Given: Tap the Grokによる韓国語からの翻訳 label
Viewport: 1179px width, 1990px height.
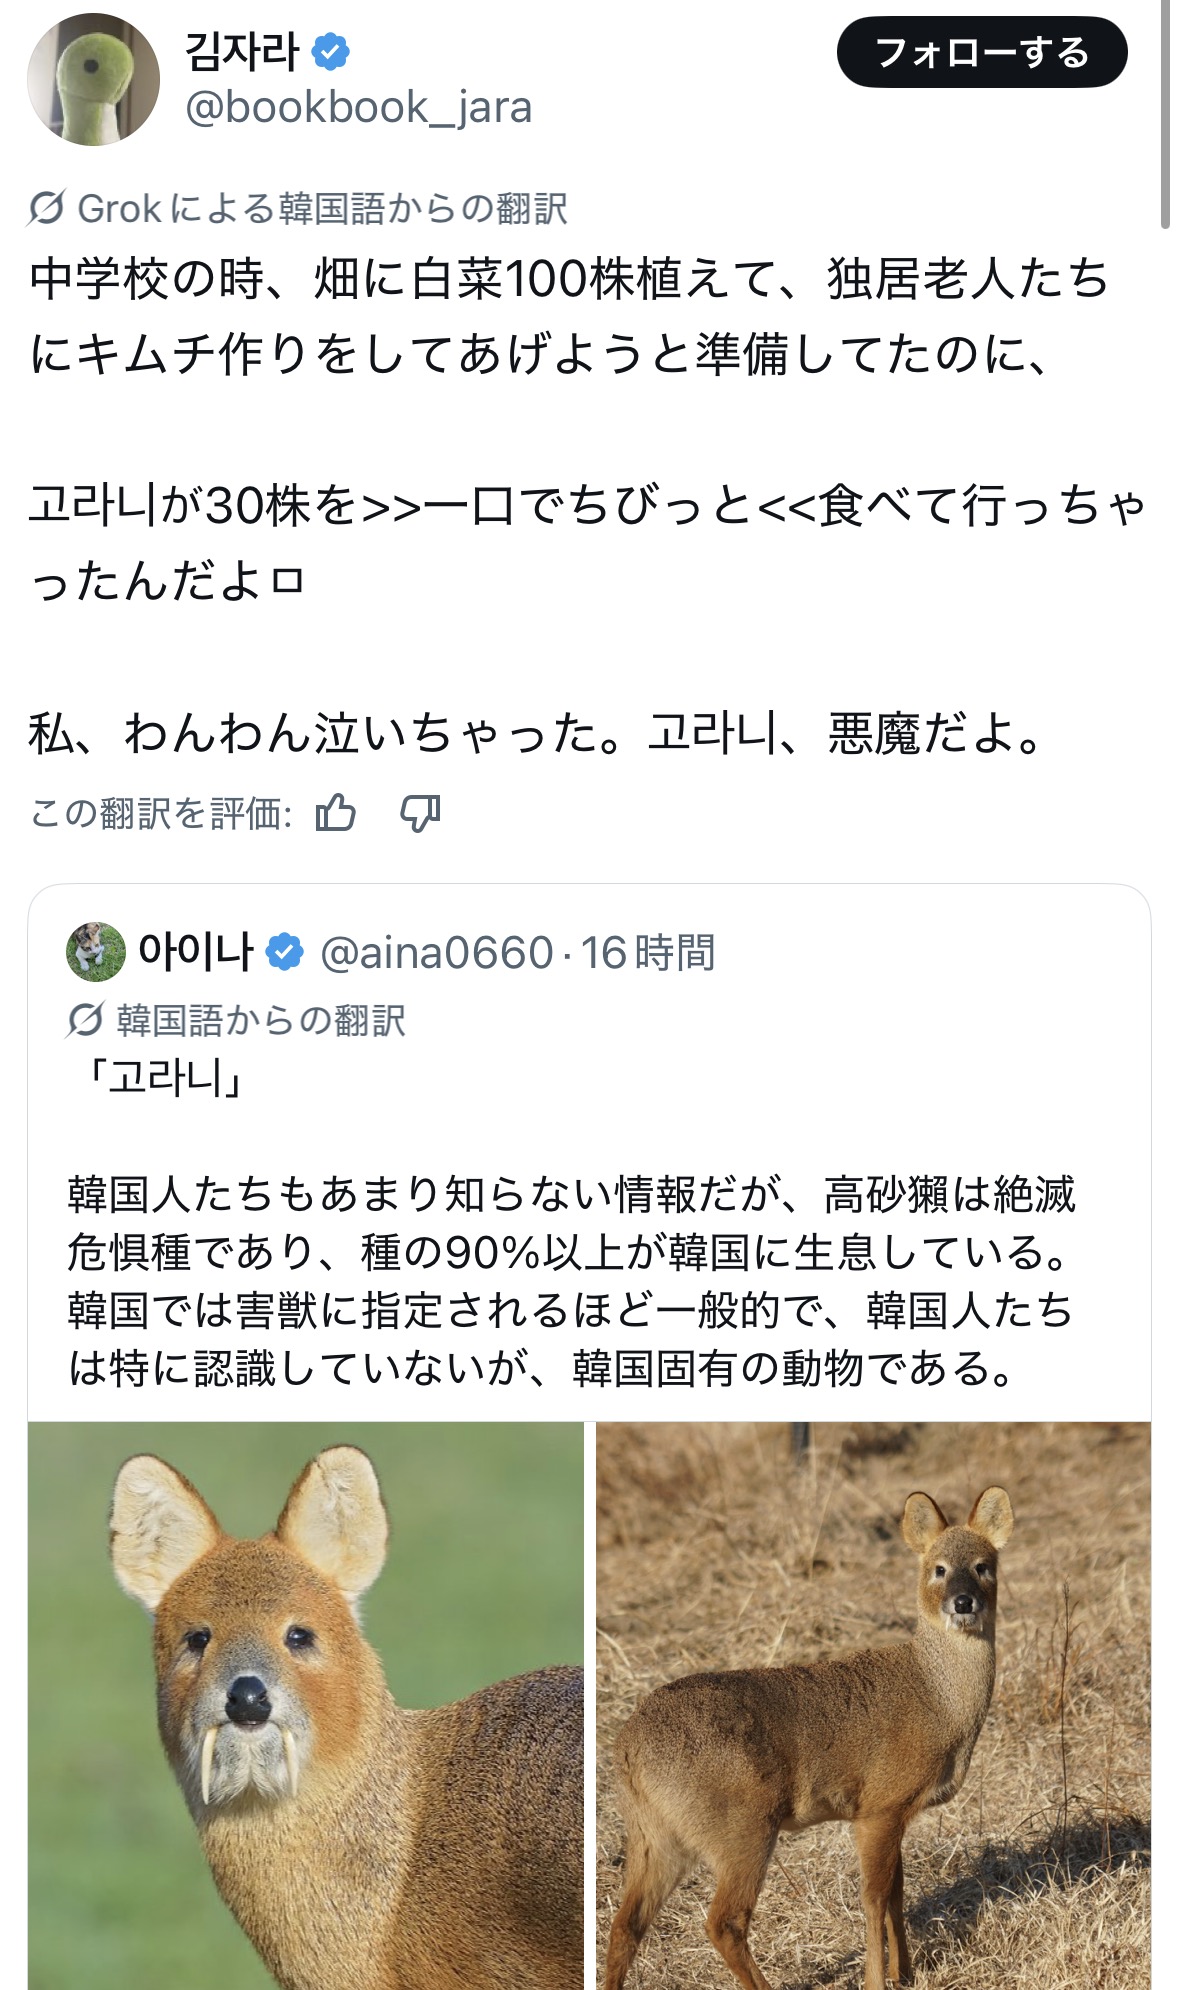Looking at the screenshot, I should (322, 208).
